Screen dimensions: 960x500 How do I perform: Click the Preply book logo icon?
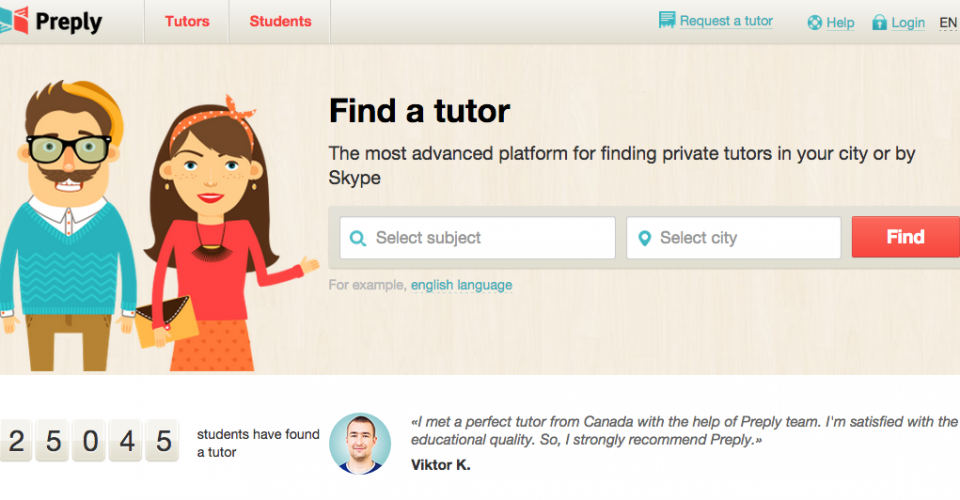14,21
